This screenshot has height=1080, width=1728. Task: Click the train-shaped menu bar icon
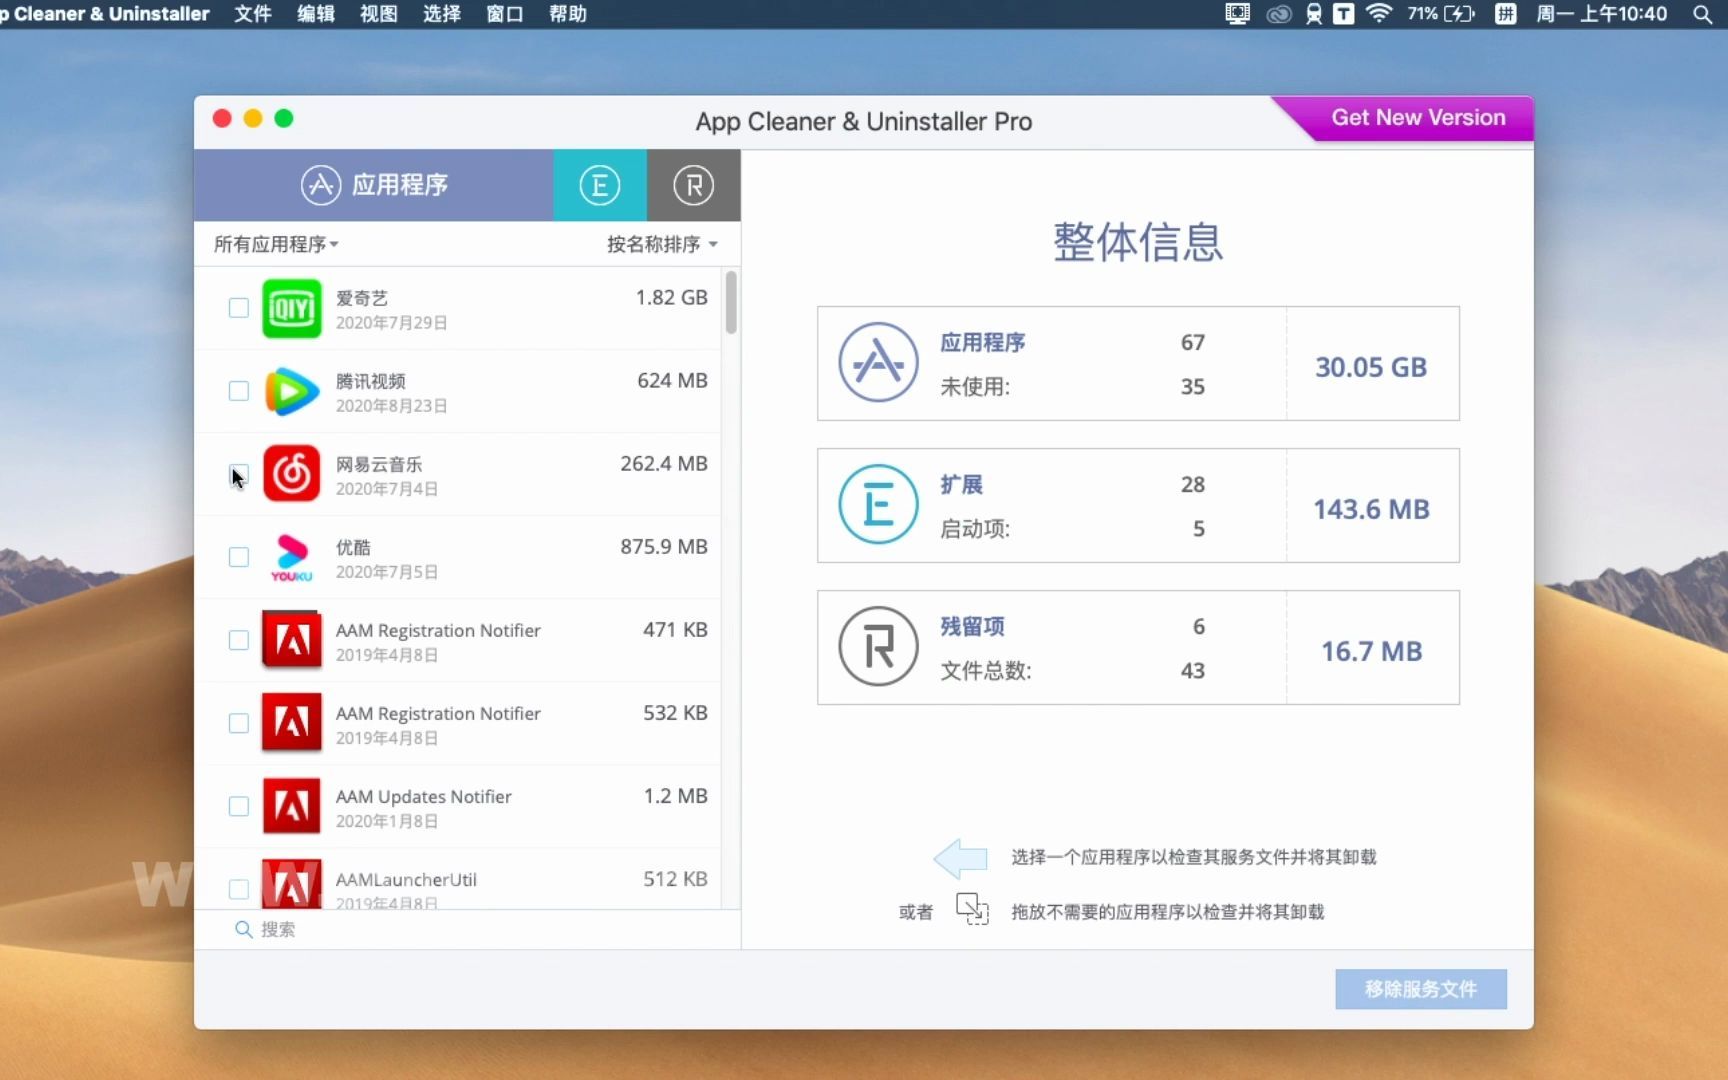(1314, 14)
